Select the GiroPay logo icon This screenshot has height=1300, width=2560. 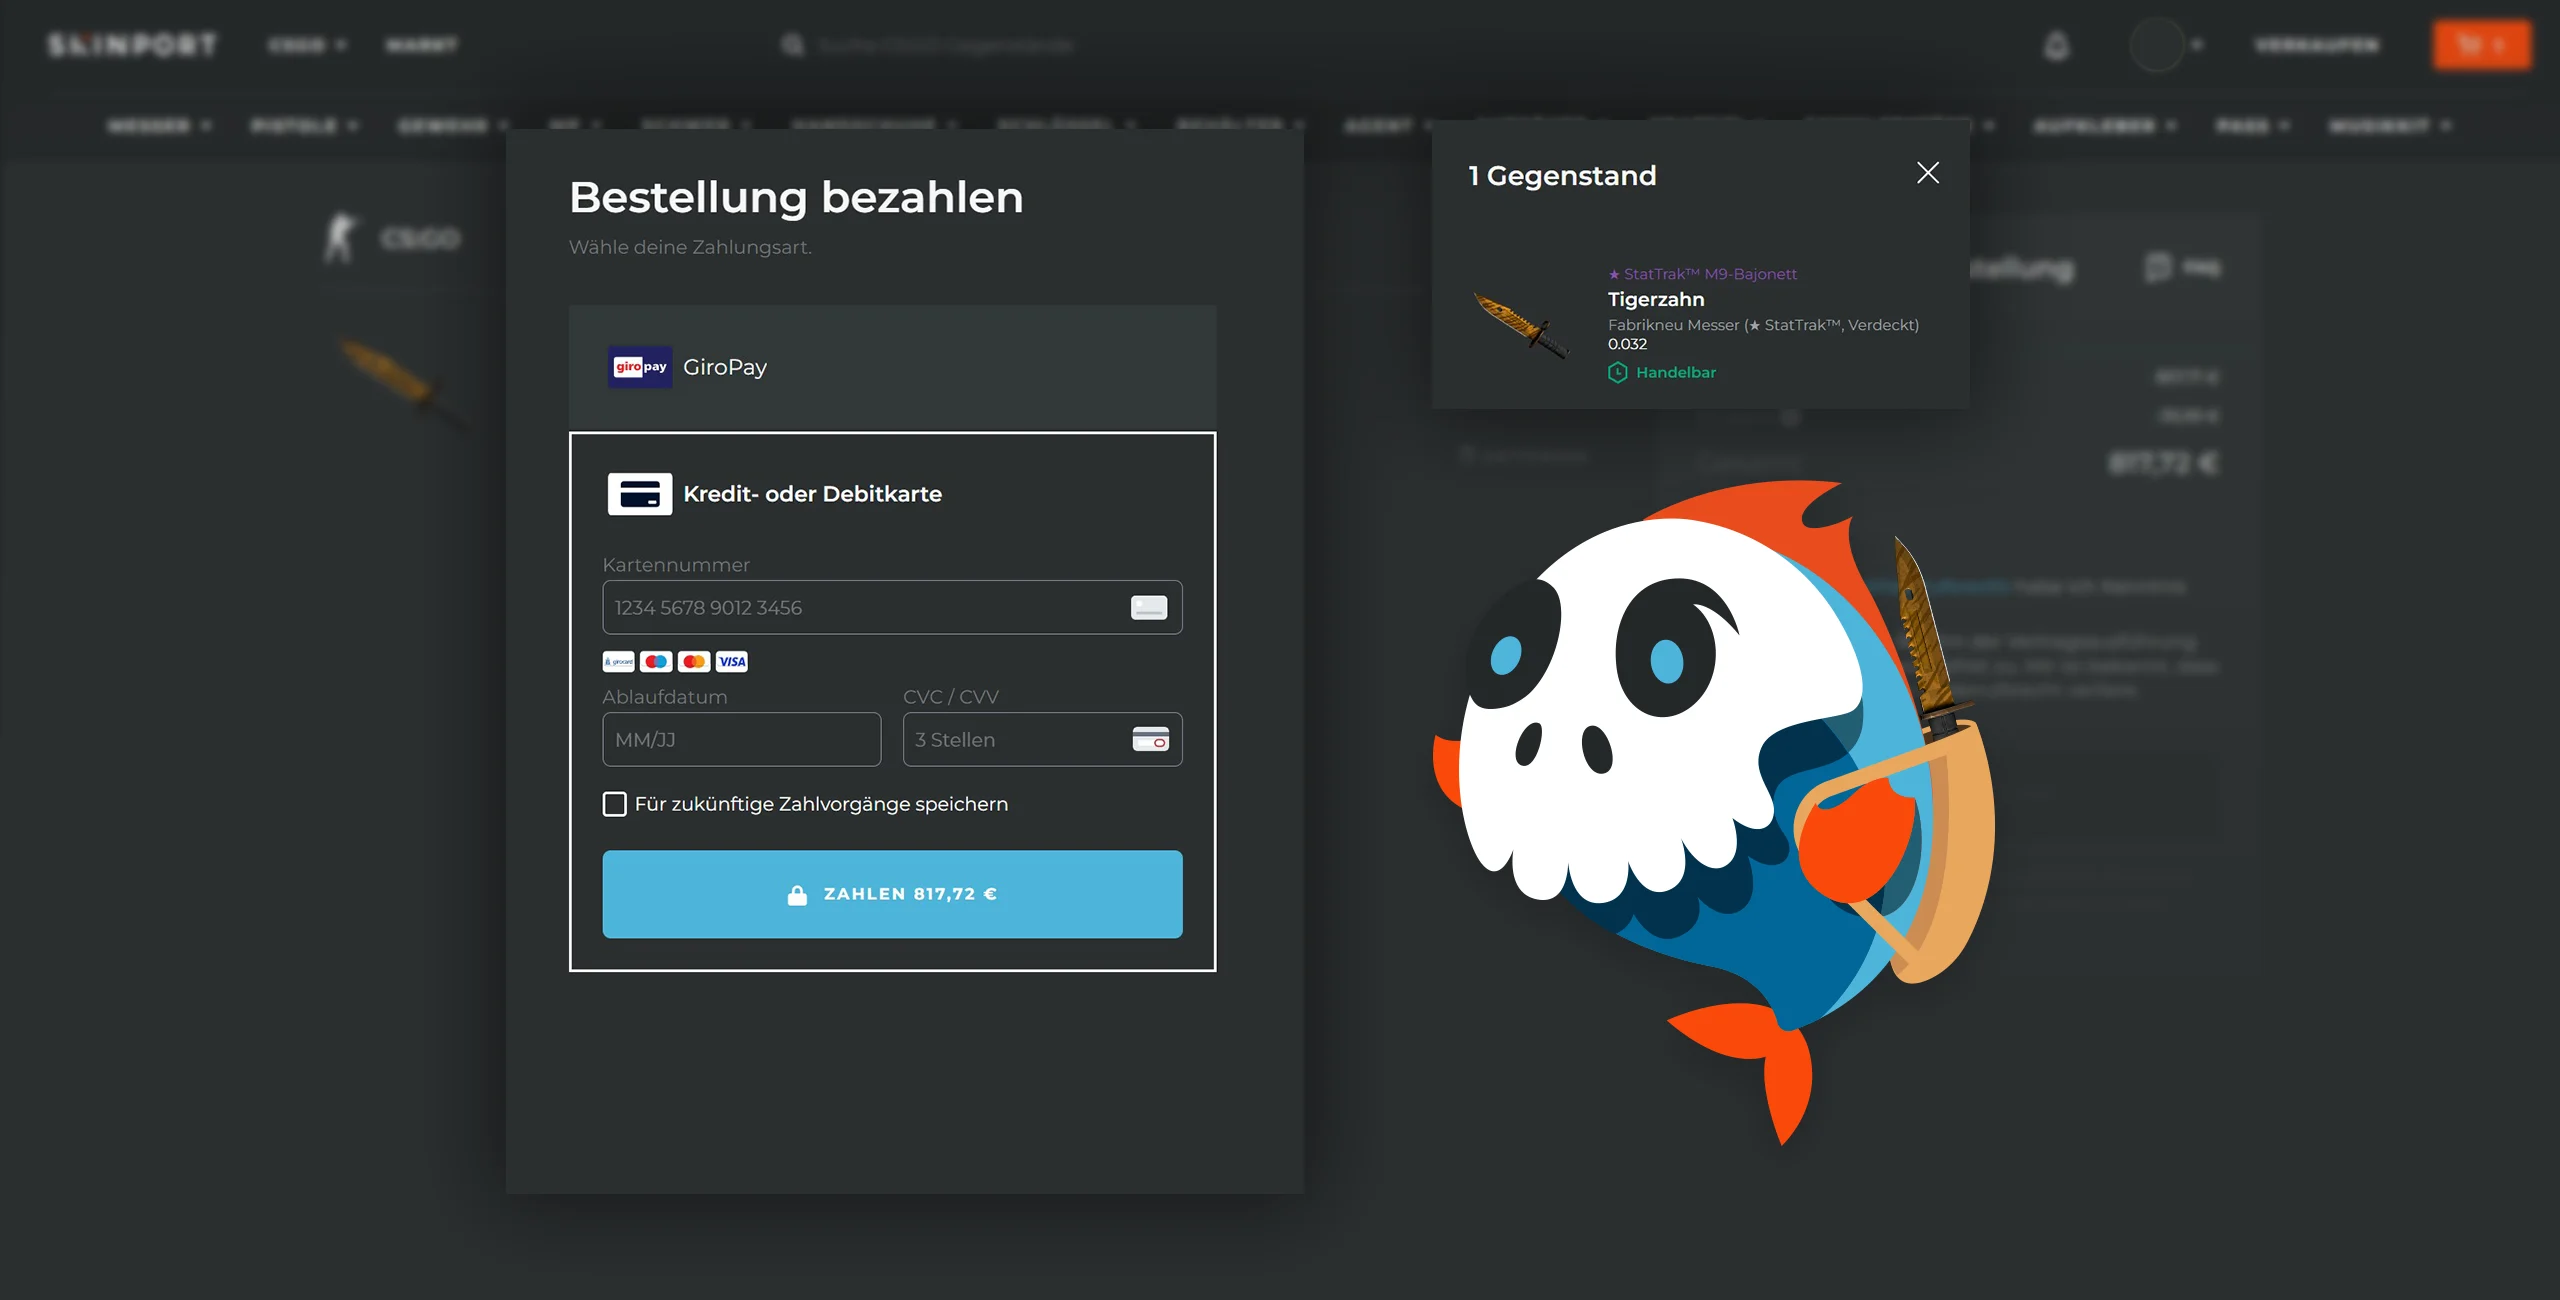640,367
